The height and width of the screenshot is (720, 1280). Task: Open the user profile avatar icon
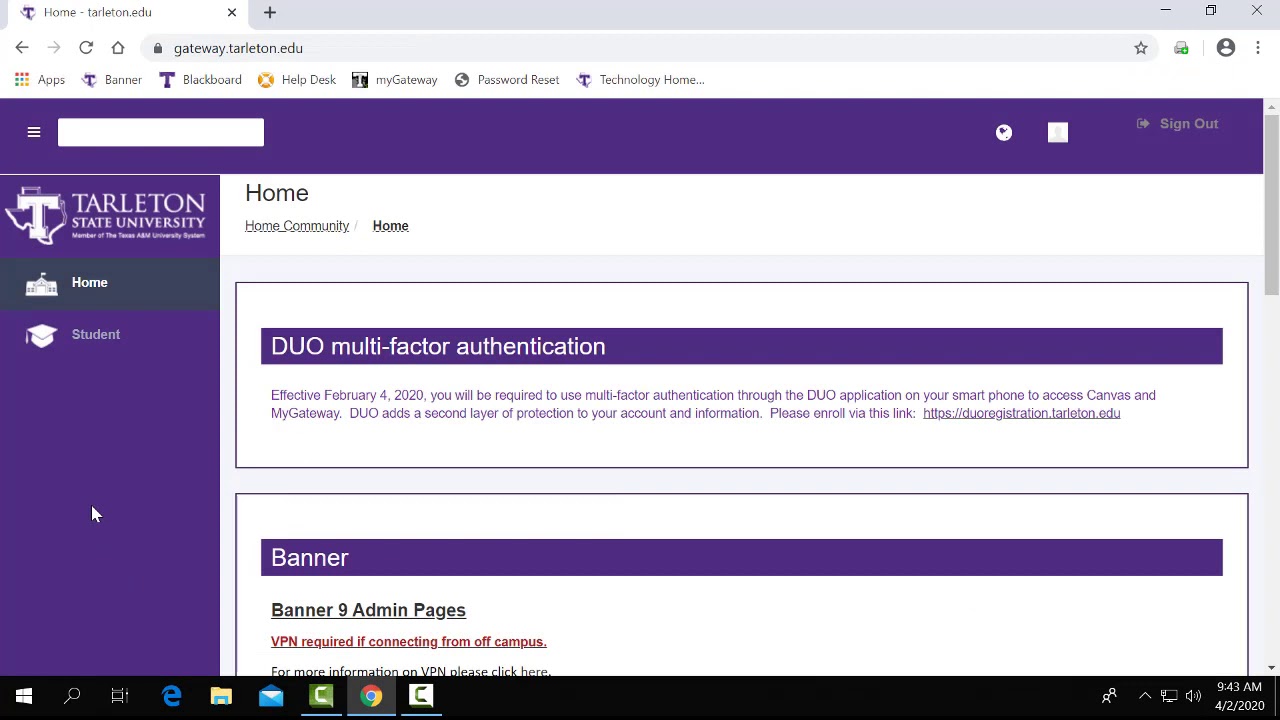pos(1058,132)
